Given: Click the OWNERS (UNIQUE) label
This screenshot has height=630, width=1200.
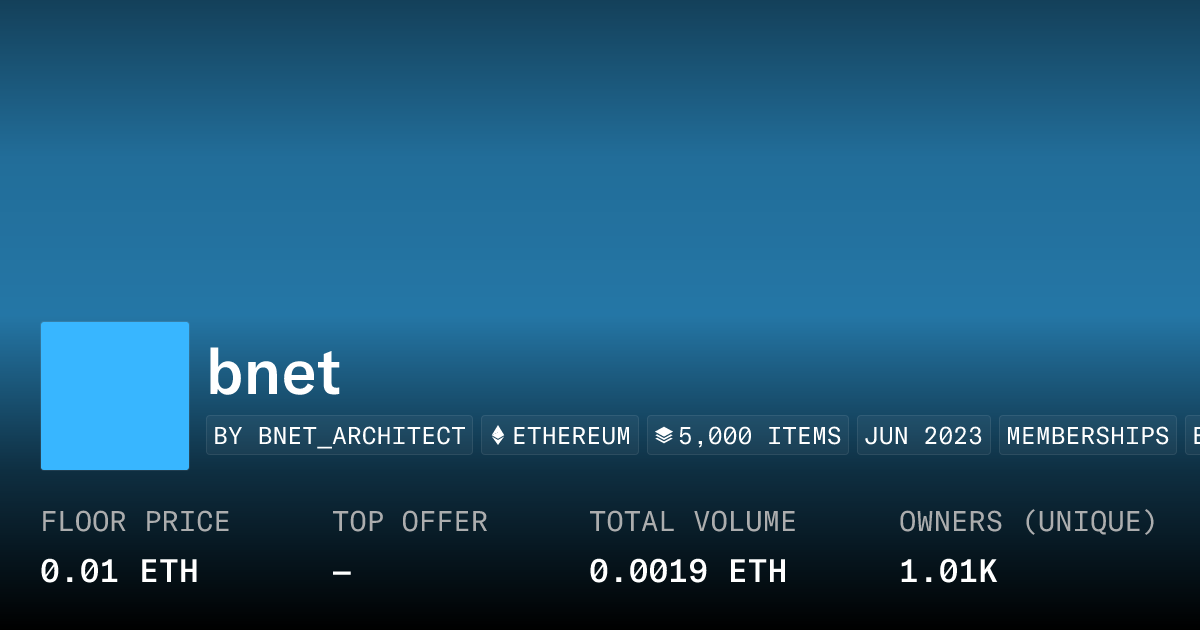Looking at the screenshot, I should pos(1027,522).
